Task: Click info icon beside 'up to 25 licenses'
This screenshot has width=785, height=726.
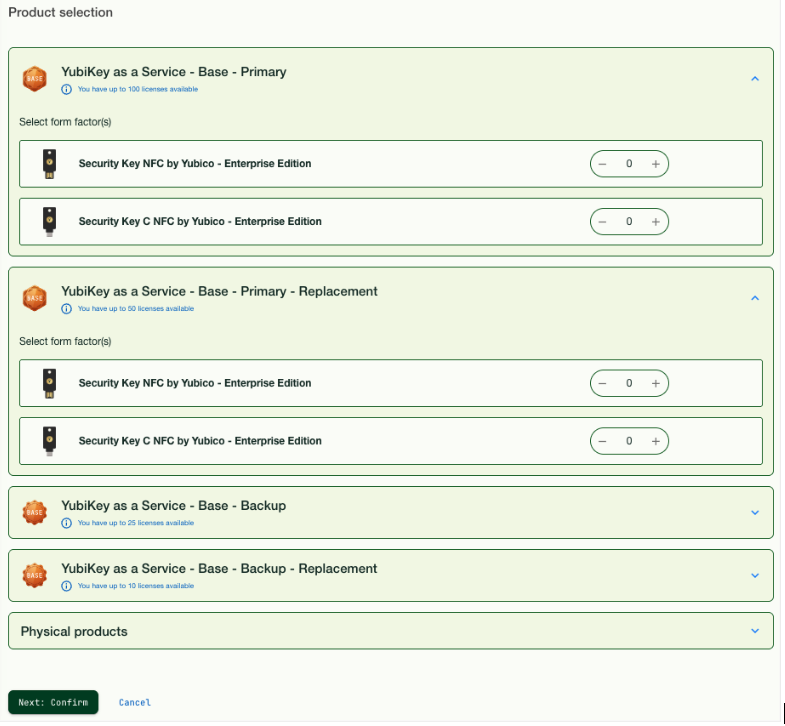Action: [x=67, y=522]
